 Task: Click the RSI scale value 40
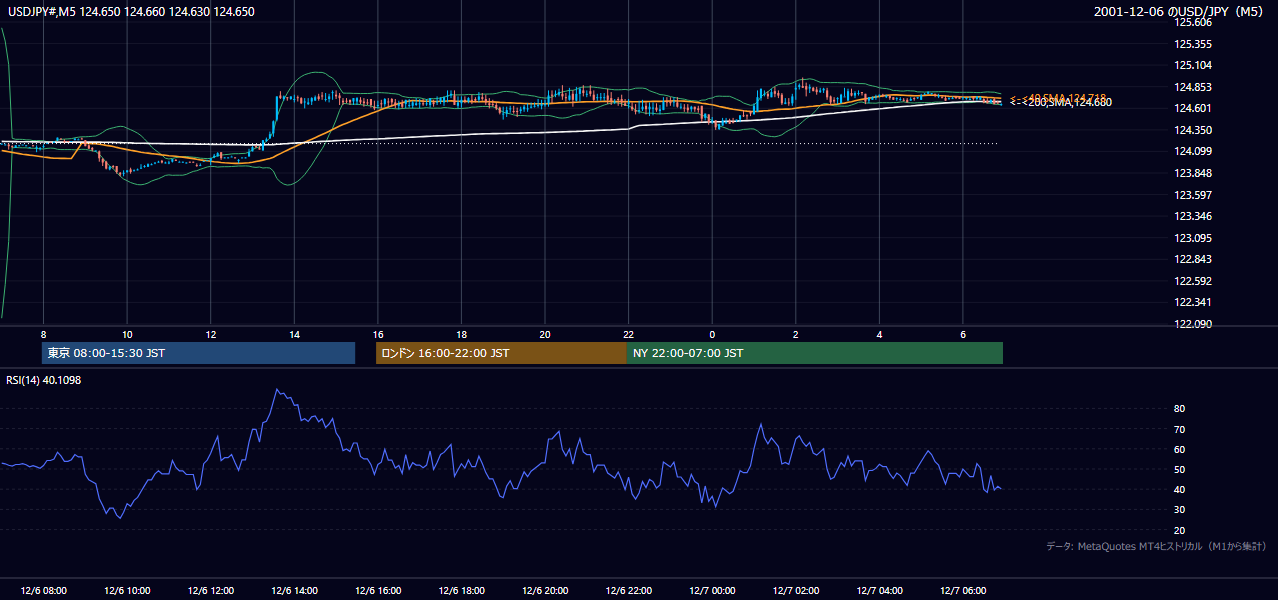click(1179, 489)
